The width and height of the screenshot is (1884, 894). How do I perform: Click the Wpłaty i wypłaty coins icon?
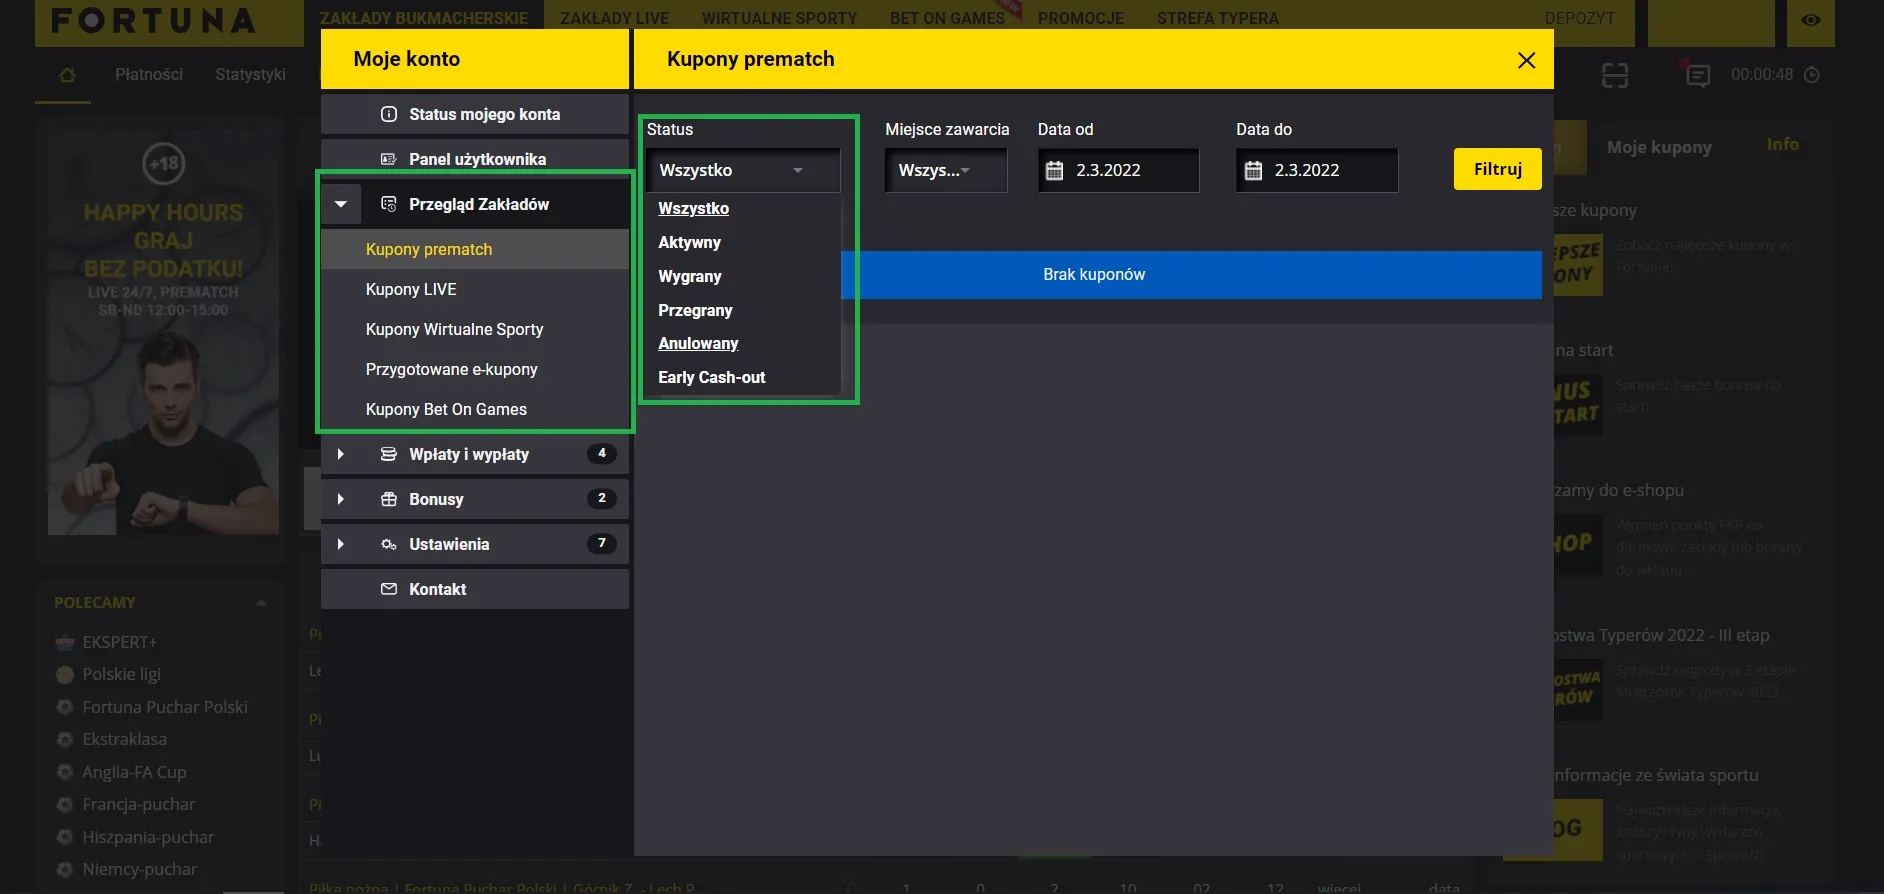pos(389,454)
